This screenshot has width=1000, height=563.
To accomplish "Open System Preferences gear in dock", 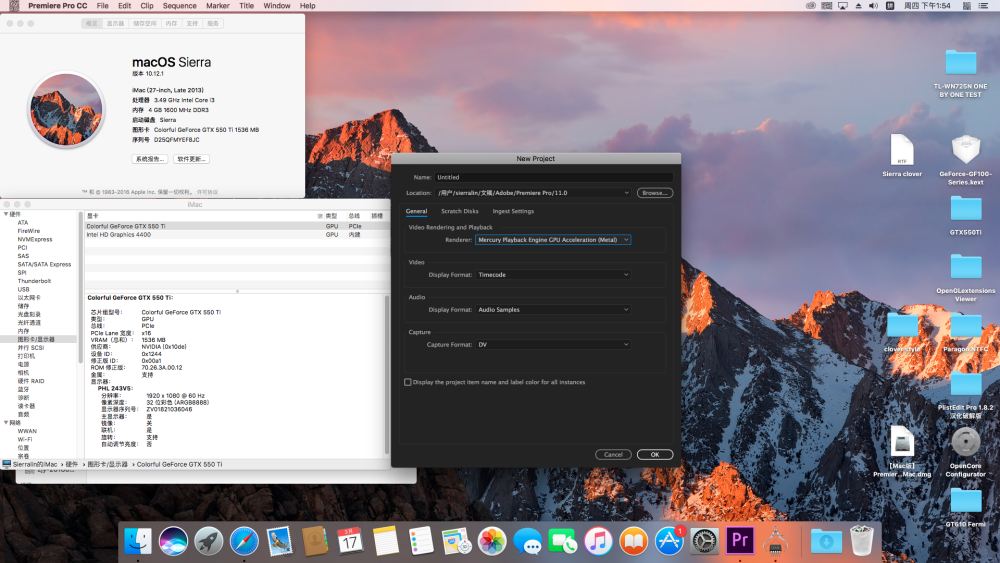I will [705, 541].
